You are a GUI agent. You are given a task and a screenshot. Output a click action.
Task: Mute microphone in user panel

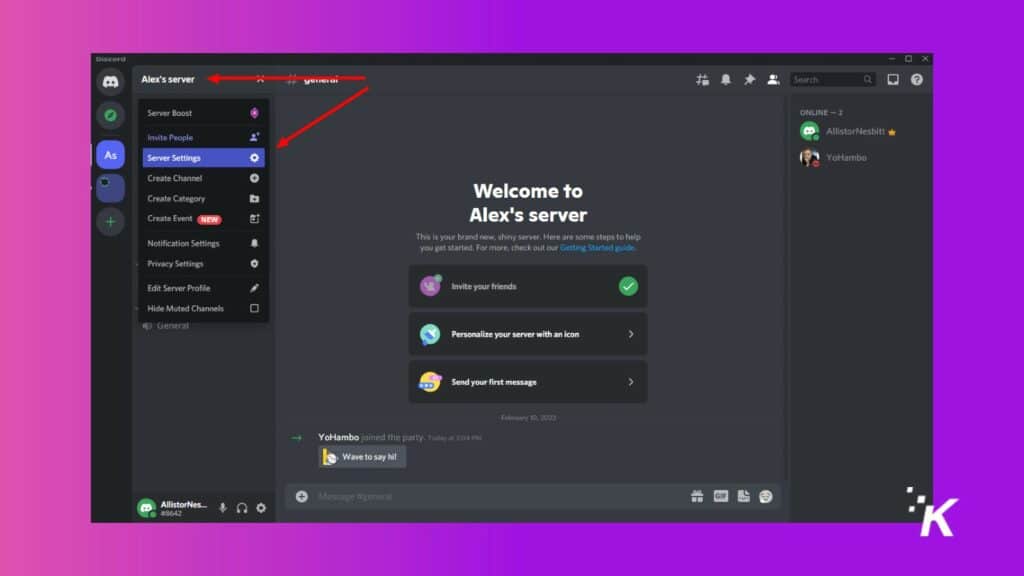pyautogui.click(x=223, y=508)
